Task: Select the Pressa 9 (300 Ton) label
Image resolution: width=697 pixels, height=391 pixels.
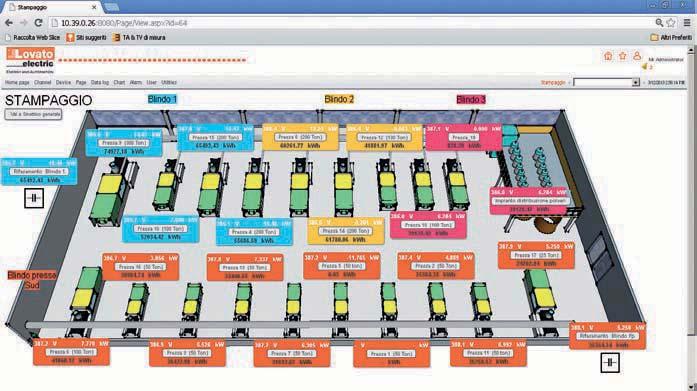Action: tap(124, 143)
